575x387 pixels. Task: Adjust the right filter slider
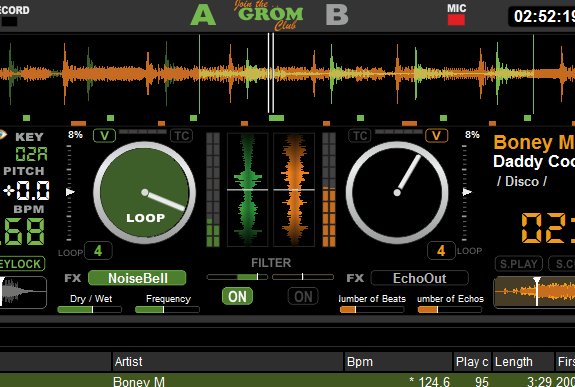click(x=303, y=277)
